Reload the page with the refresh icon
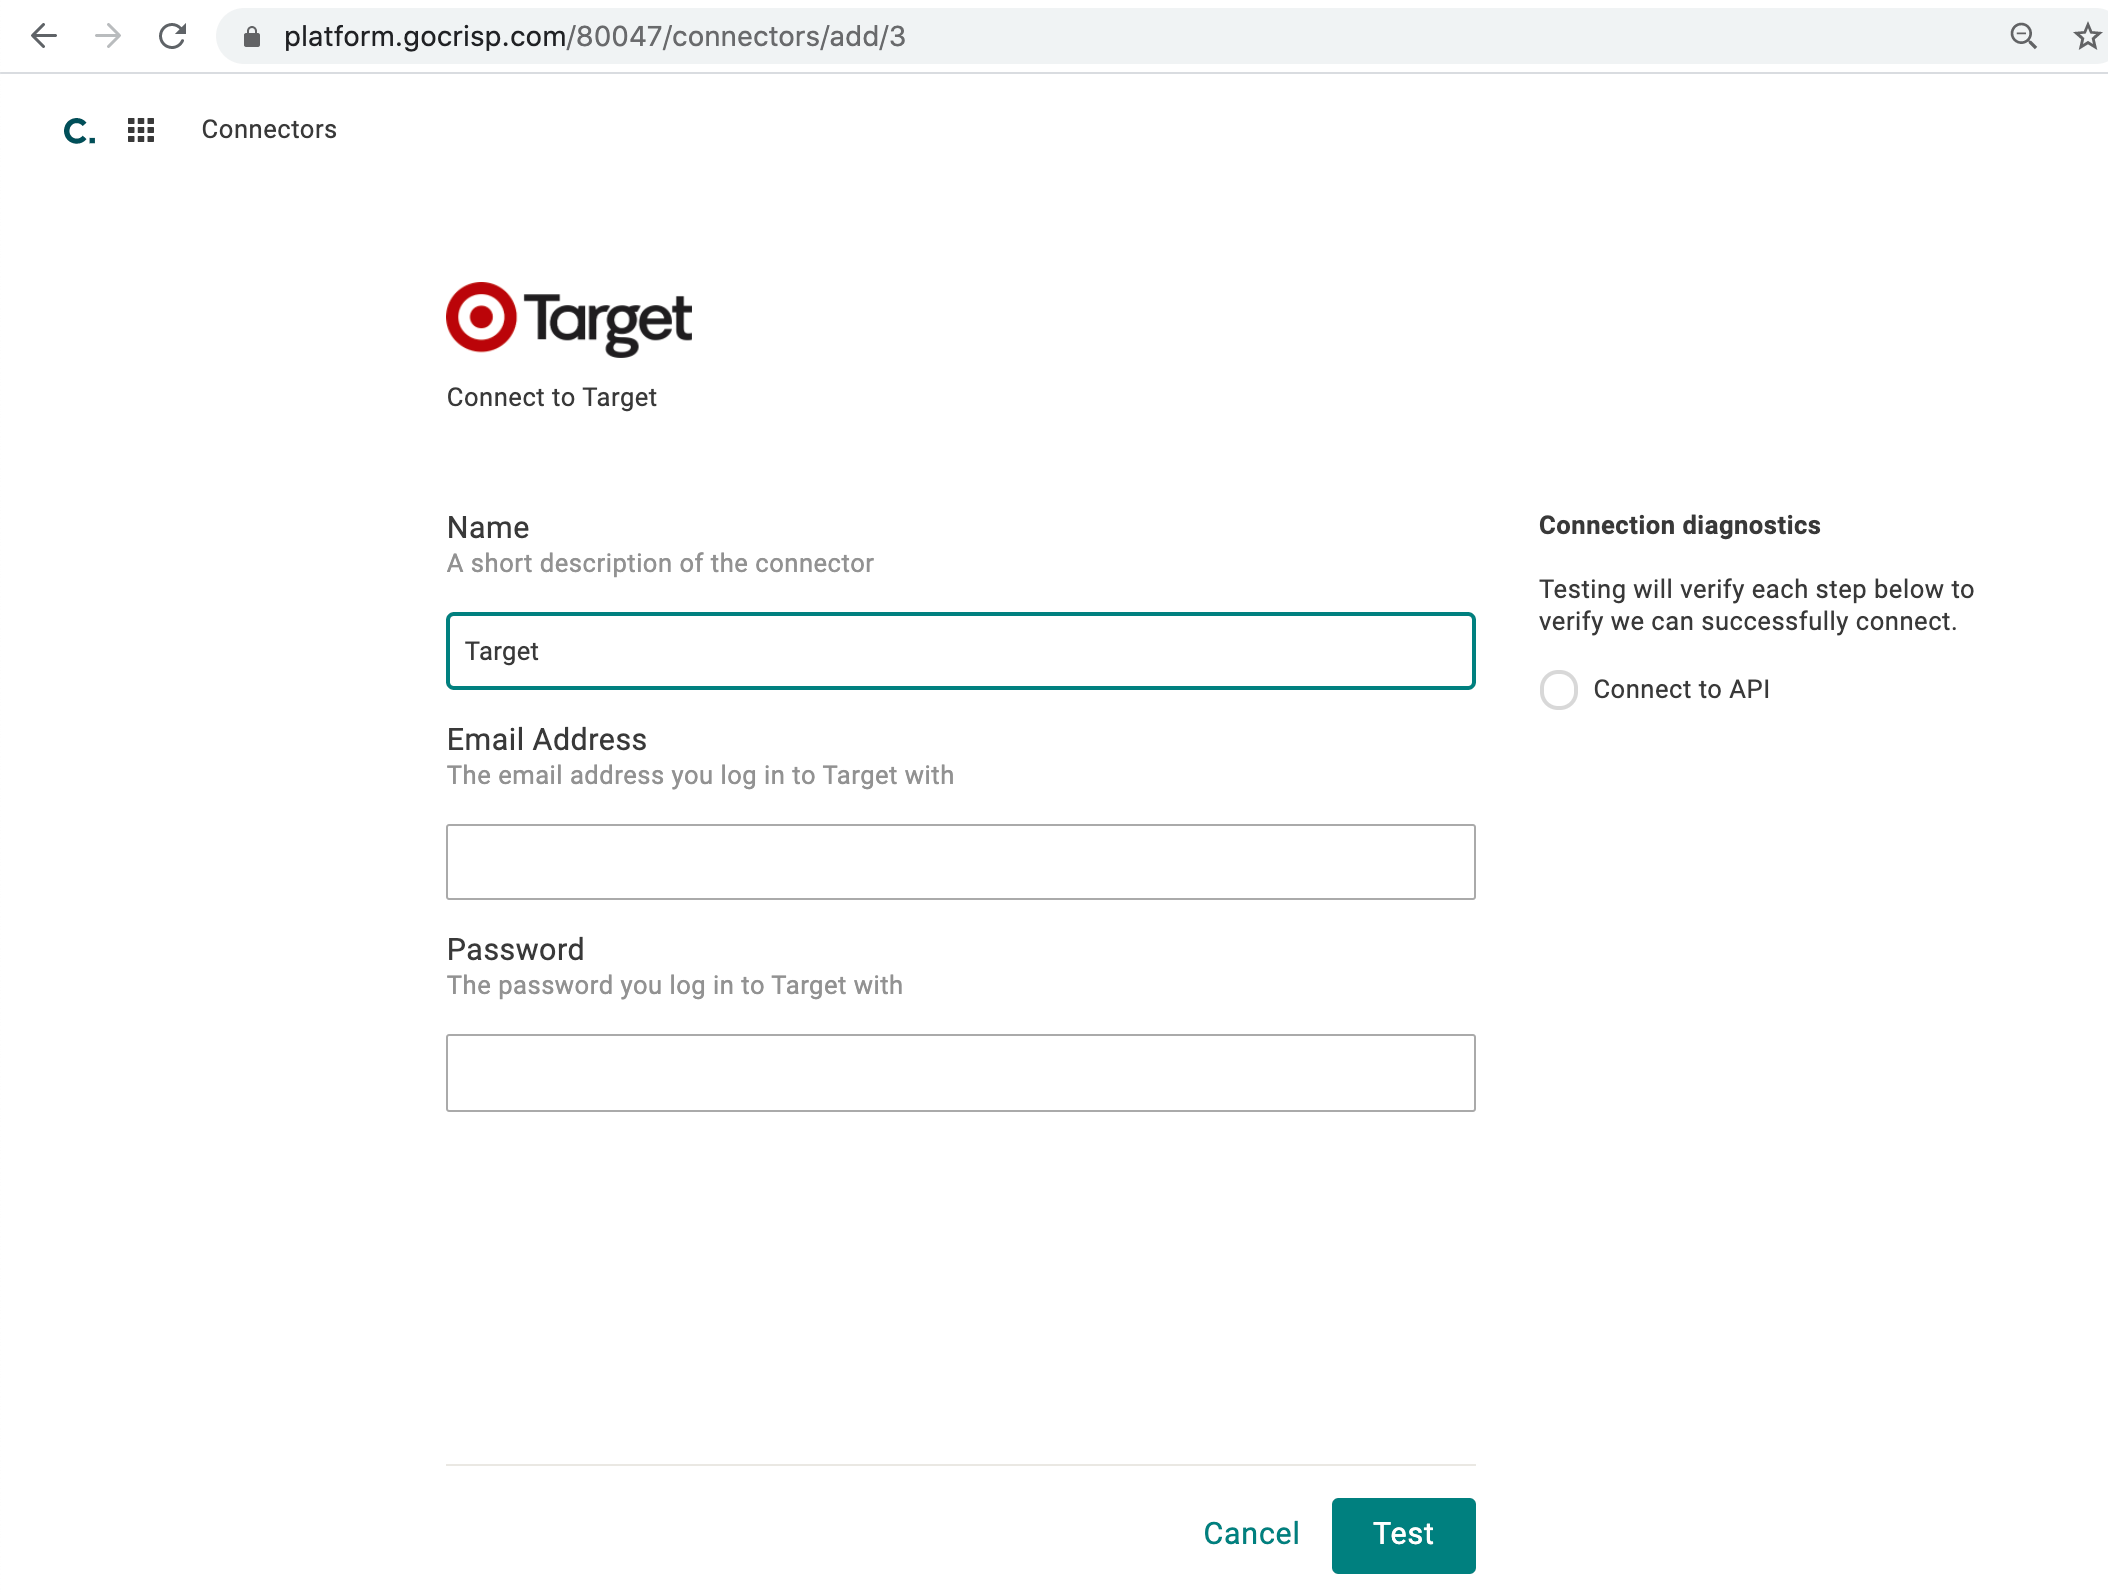Viewport: 2108px width, 1594px height. (173, 36)
